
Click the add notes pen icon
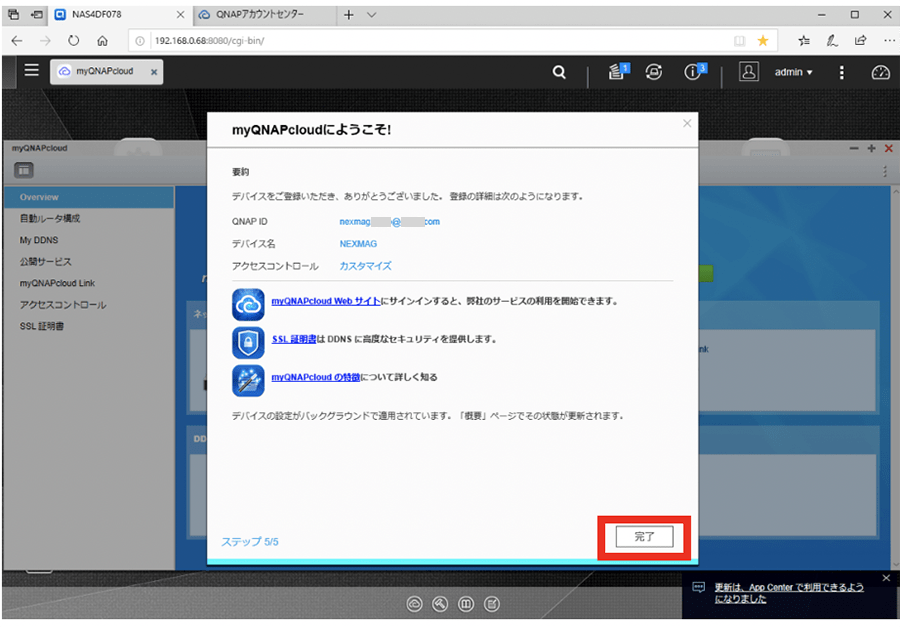tap(832, 41)
